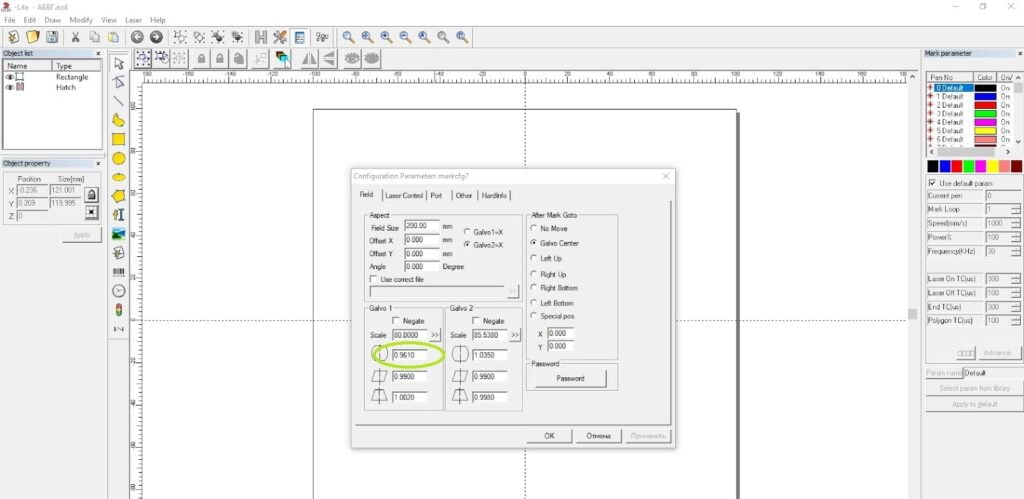
Task: Adjust the Frequency(KHz) stepper
Action: pyautogui.click(x=1015, y=251)
